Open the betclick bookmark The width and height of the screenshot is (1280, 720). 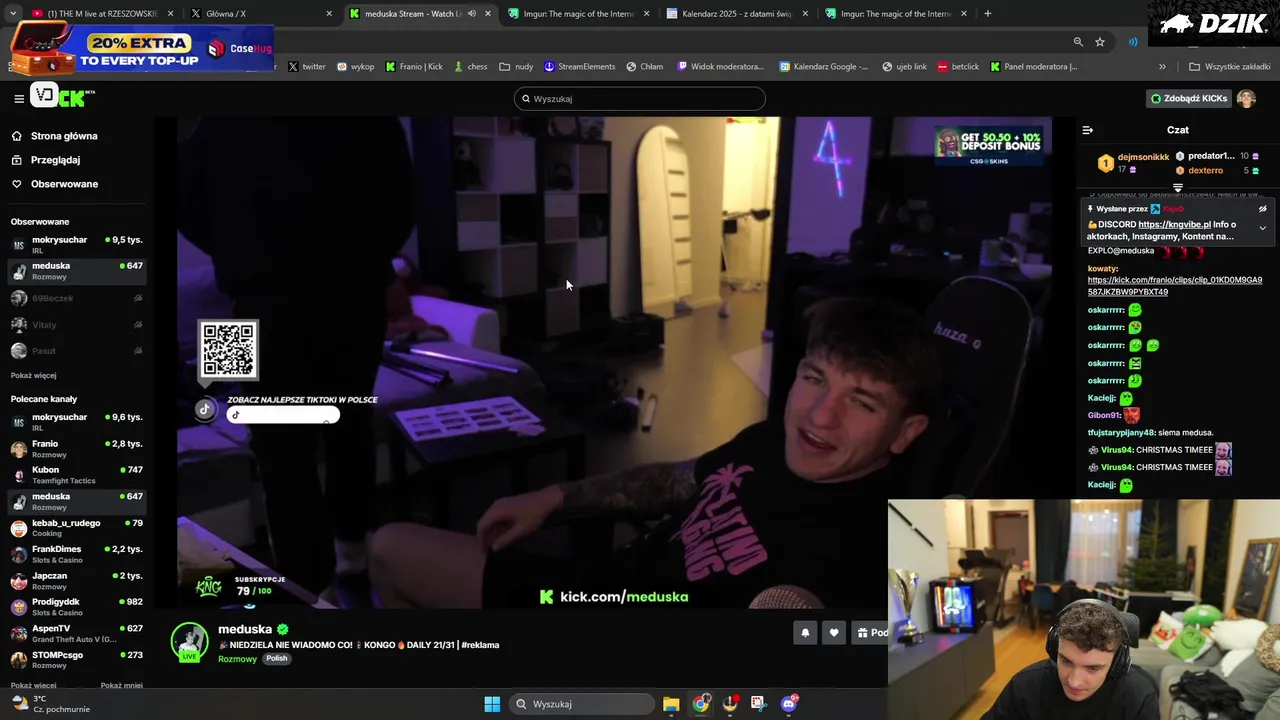[x=958, y=67]
